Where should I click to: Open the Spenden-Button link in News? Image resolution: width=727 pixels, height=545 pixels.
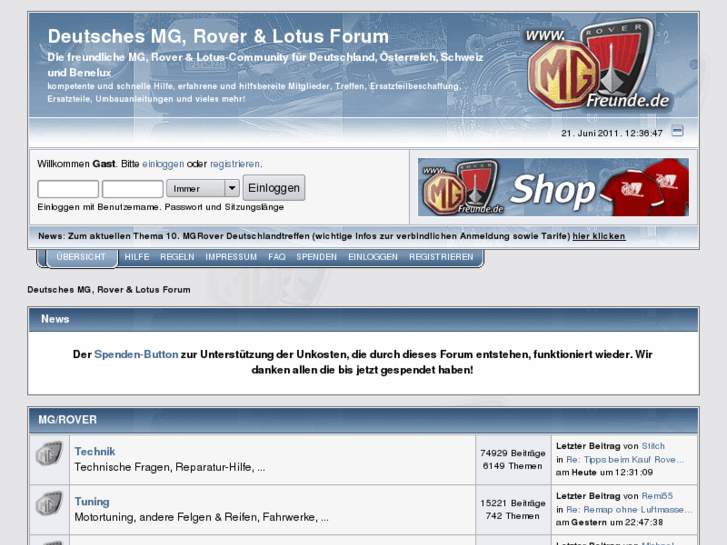136,354
